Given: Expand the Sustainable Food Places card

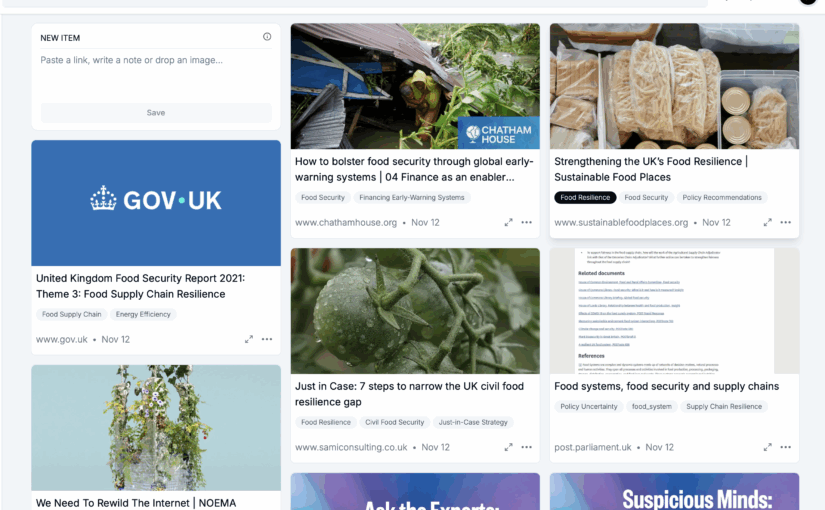Looking at the screenshot, I should (768, 223).
